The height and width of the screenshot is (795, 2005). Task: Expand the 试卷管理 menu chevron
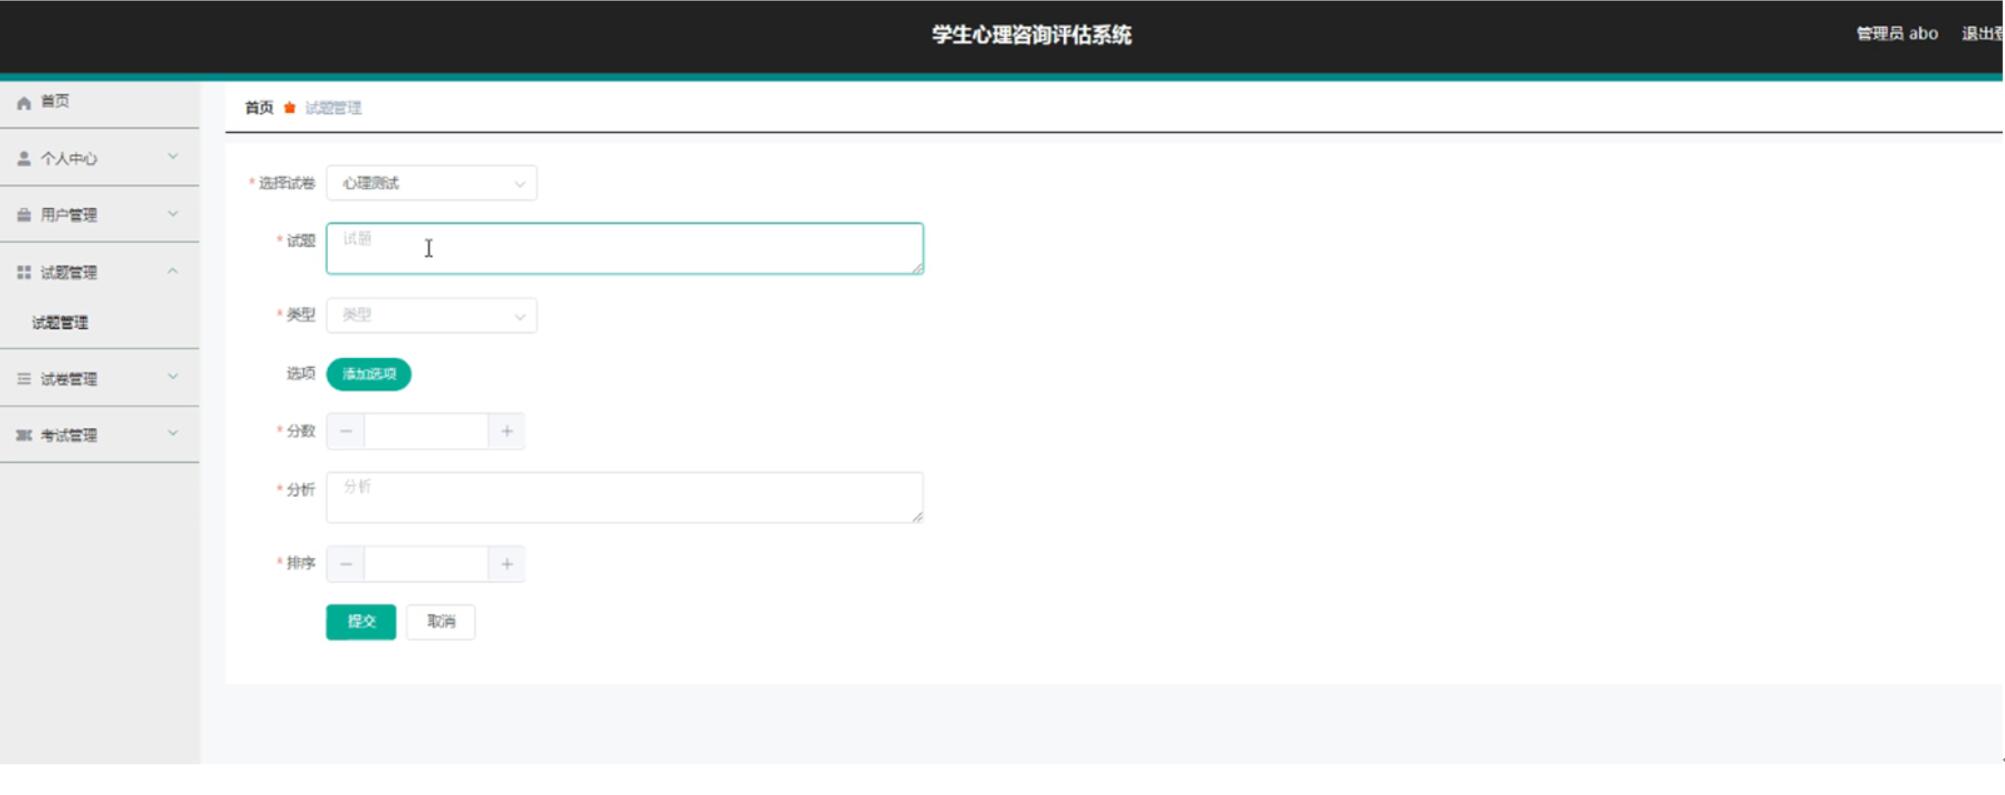coord(173,377)
